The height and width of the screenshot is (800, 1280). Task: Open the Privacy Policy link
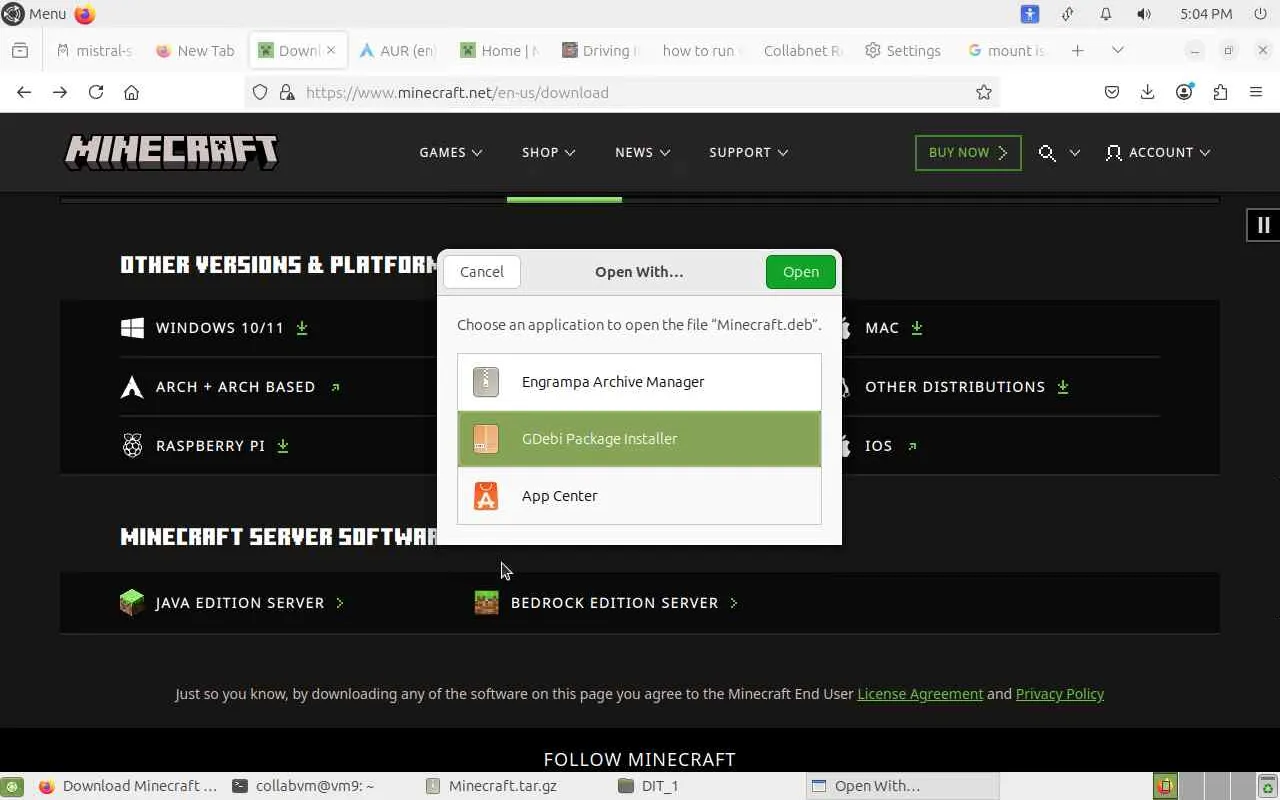pos(1060,694)
